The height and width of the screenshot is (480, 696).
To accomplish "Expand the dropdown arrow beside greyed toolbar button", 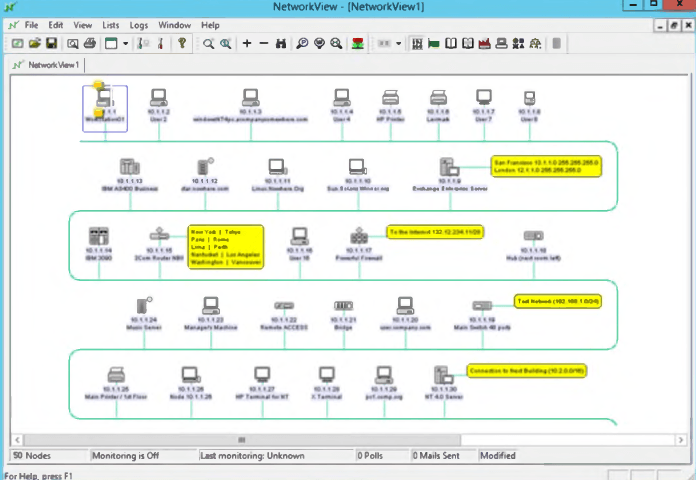I will pyautogui.click(x=398, y=44).
